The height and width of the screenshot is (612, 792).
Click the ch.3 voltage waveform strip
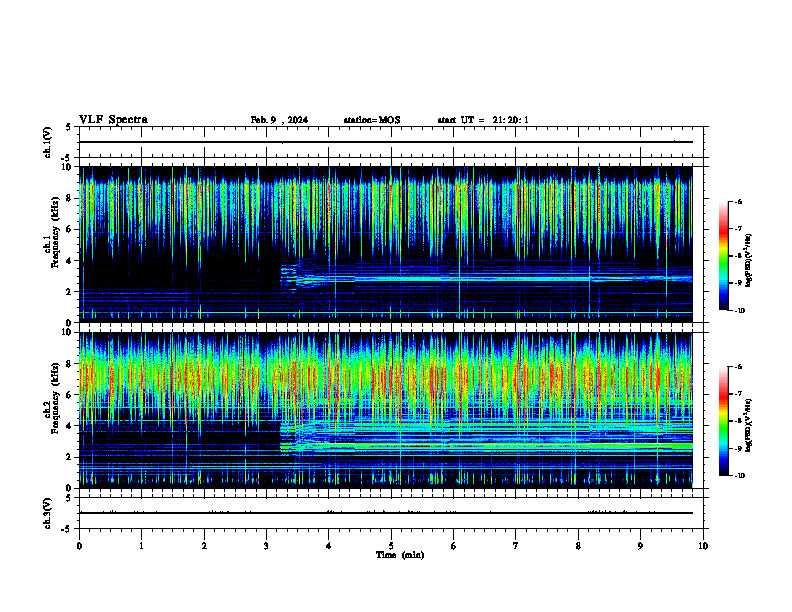click(x=391, y=513)
